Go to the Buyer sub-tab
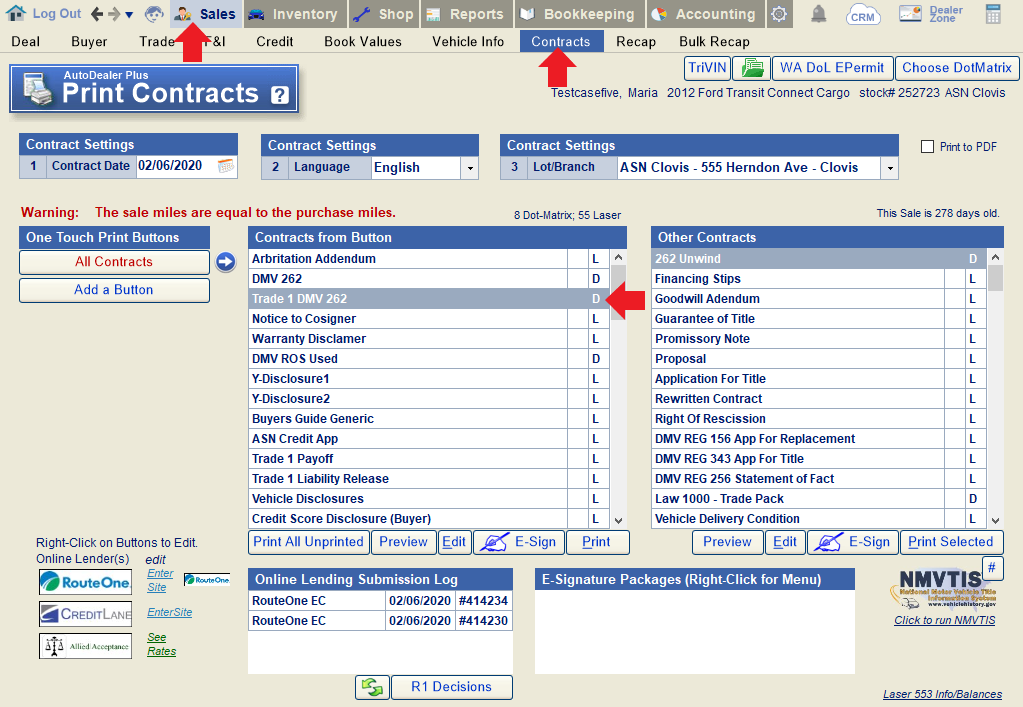The height and width of the screenshot is (707, 1023). tap(89, 42)
